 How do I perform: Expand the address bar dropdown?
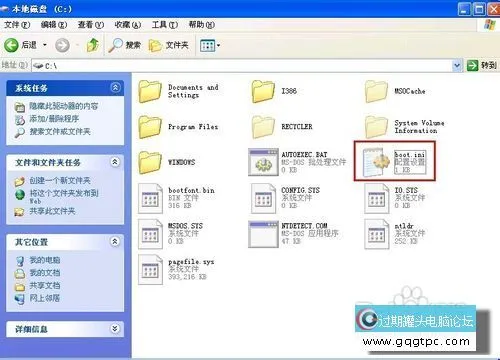[457, 65]
